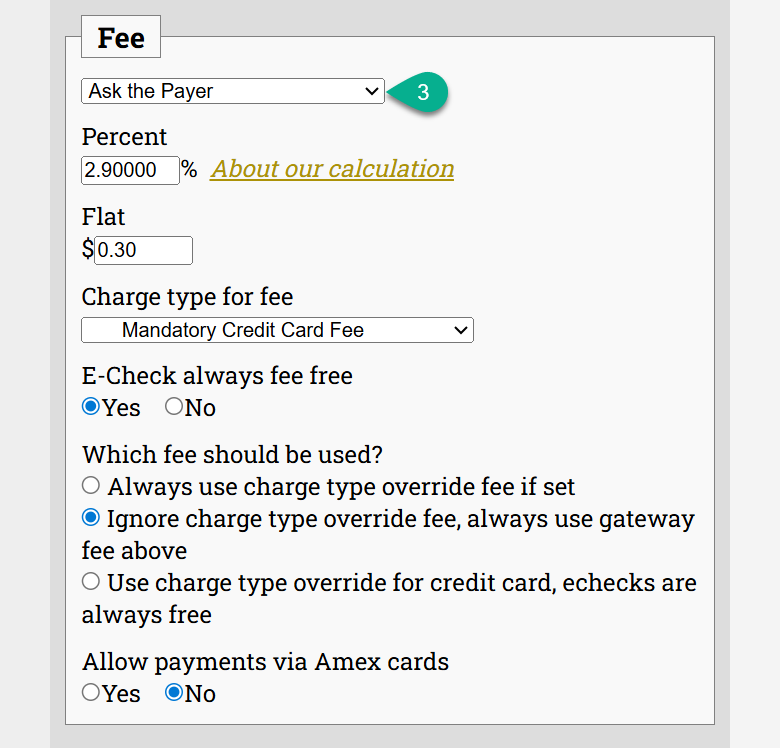780x748 pixels.
Task: Select No for Amex card payments
Action: 174,692
